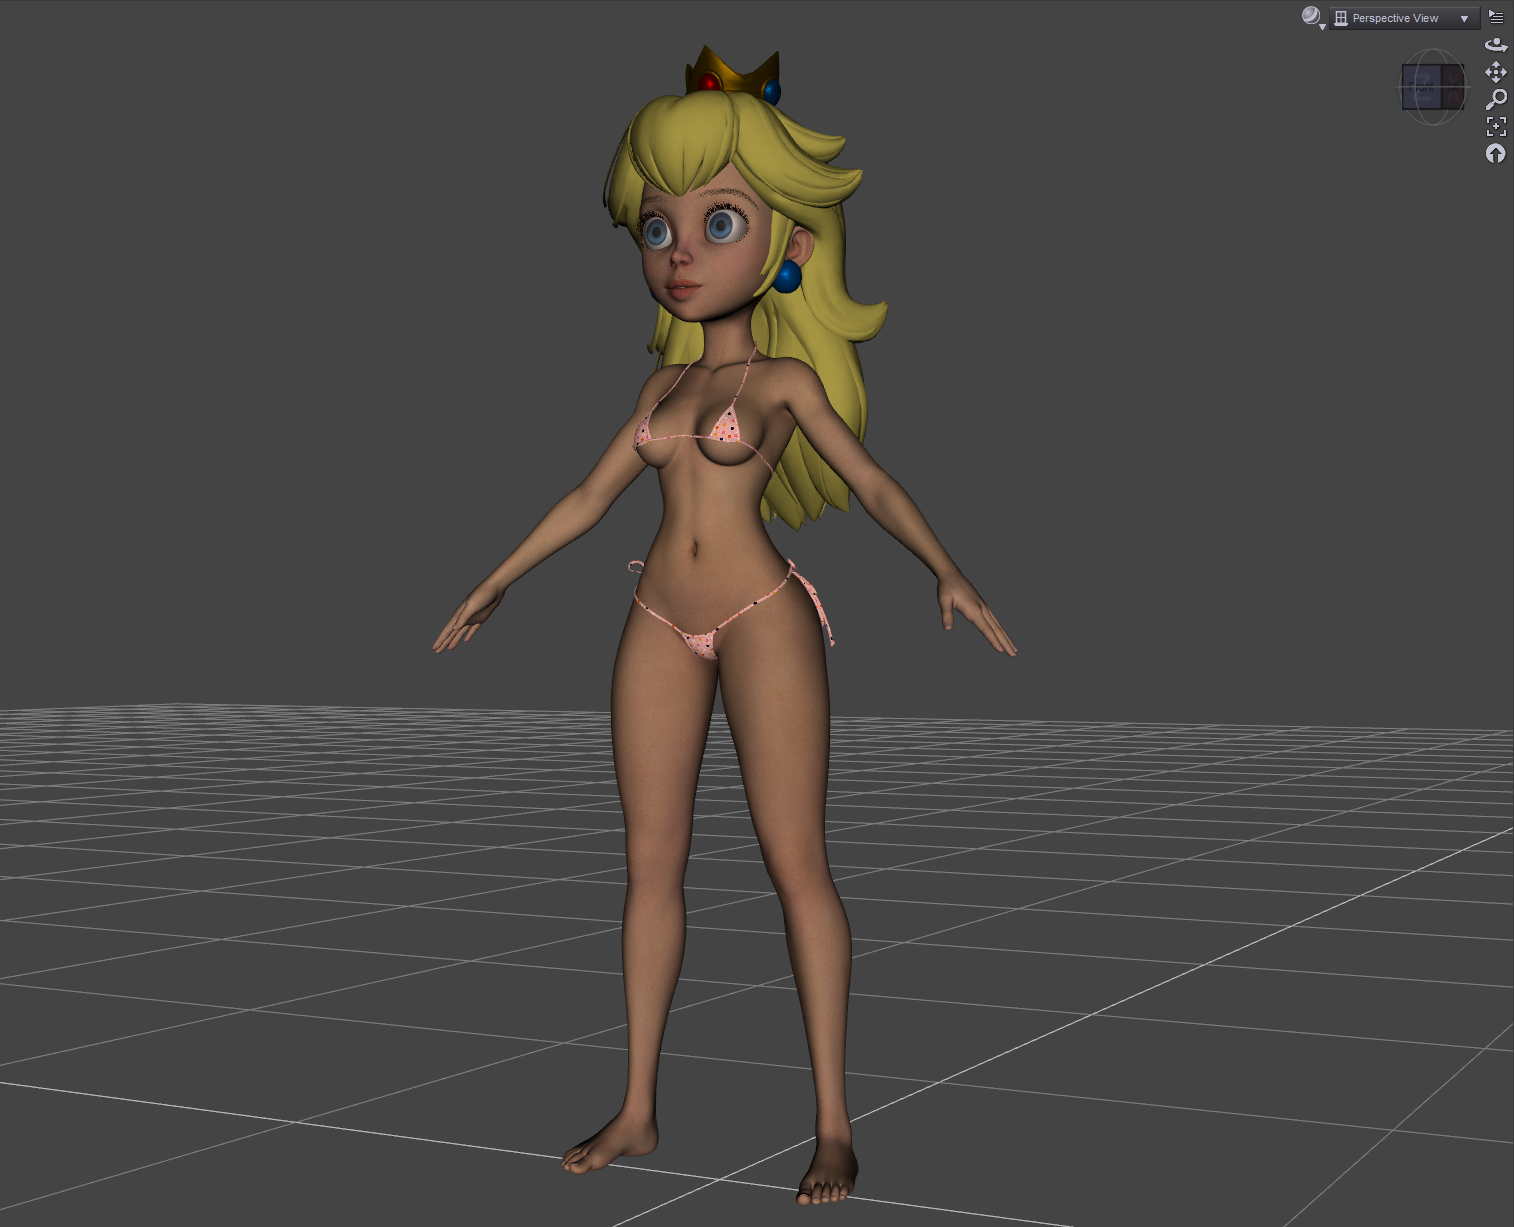The height and width of the screenshot is (1227, 1514).
Task: Select the magnifier zoom tool
Action: click(1496, 99)
